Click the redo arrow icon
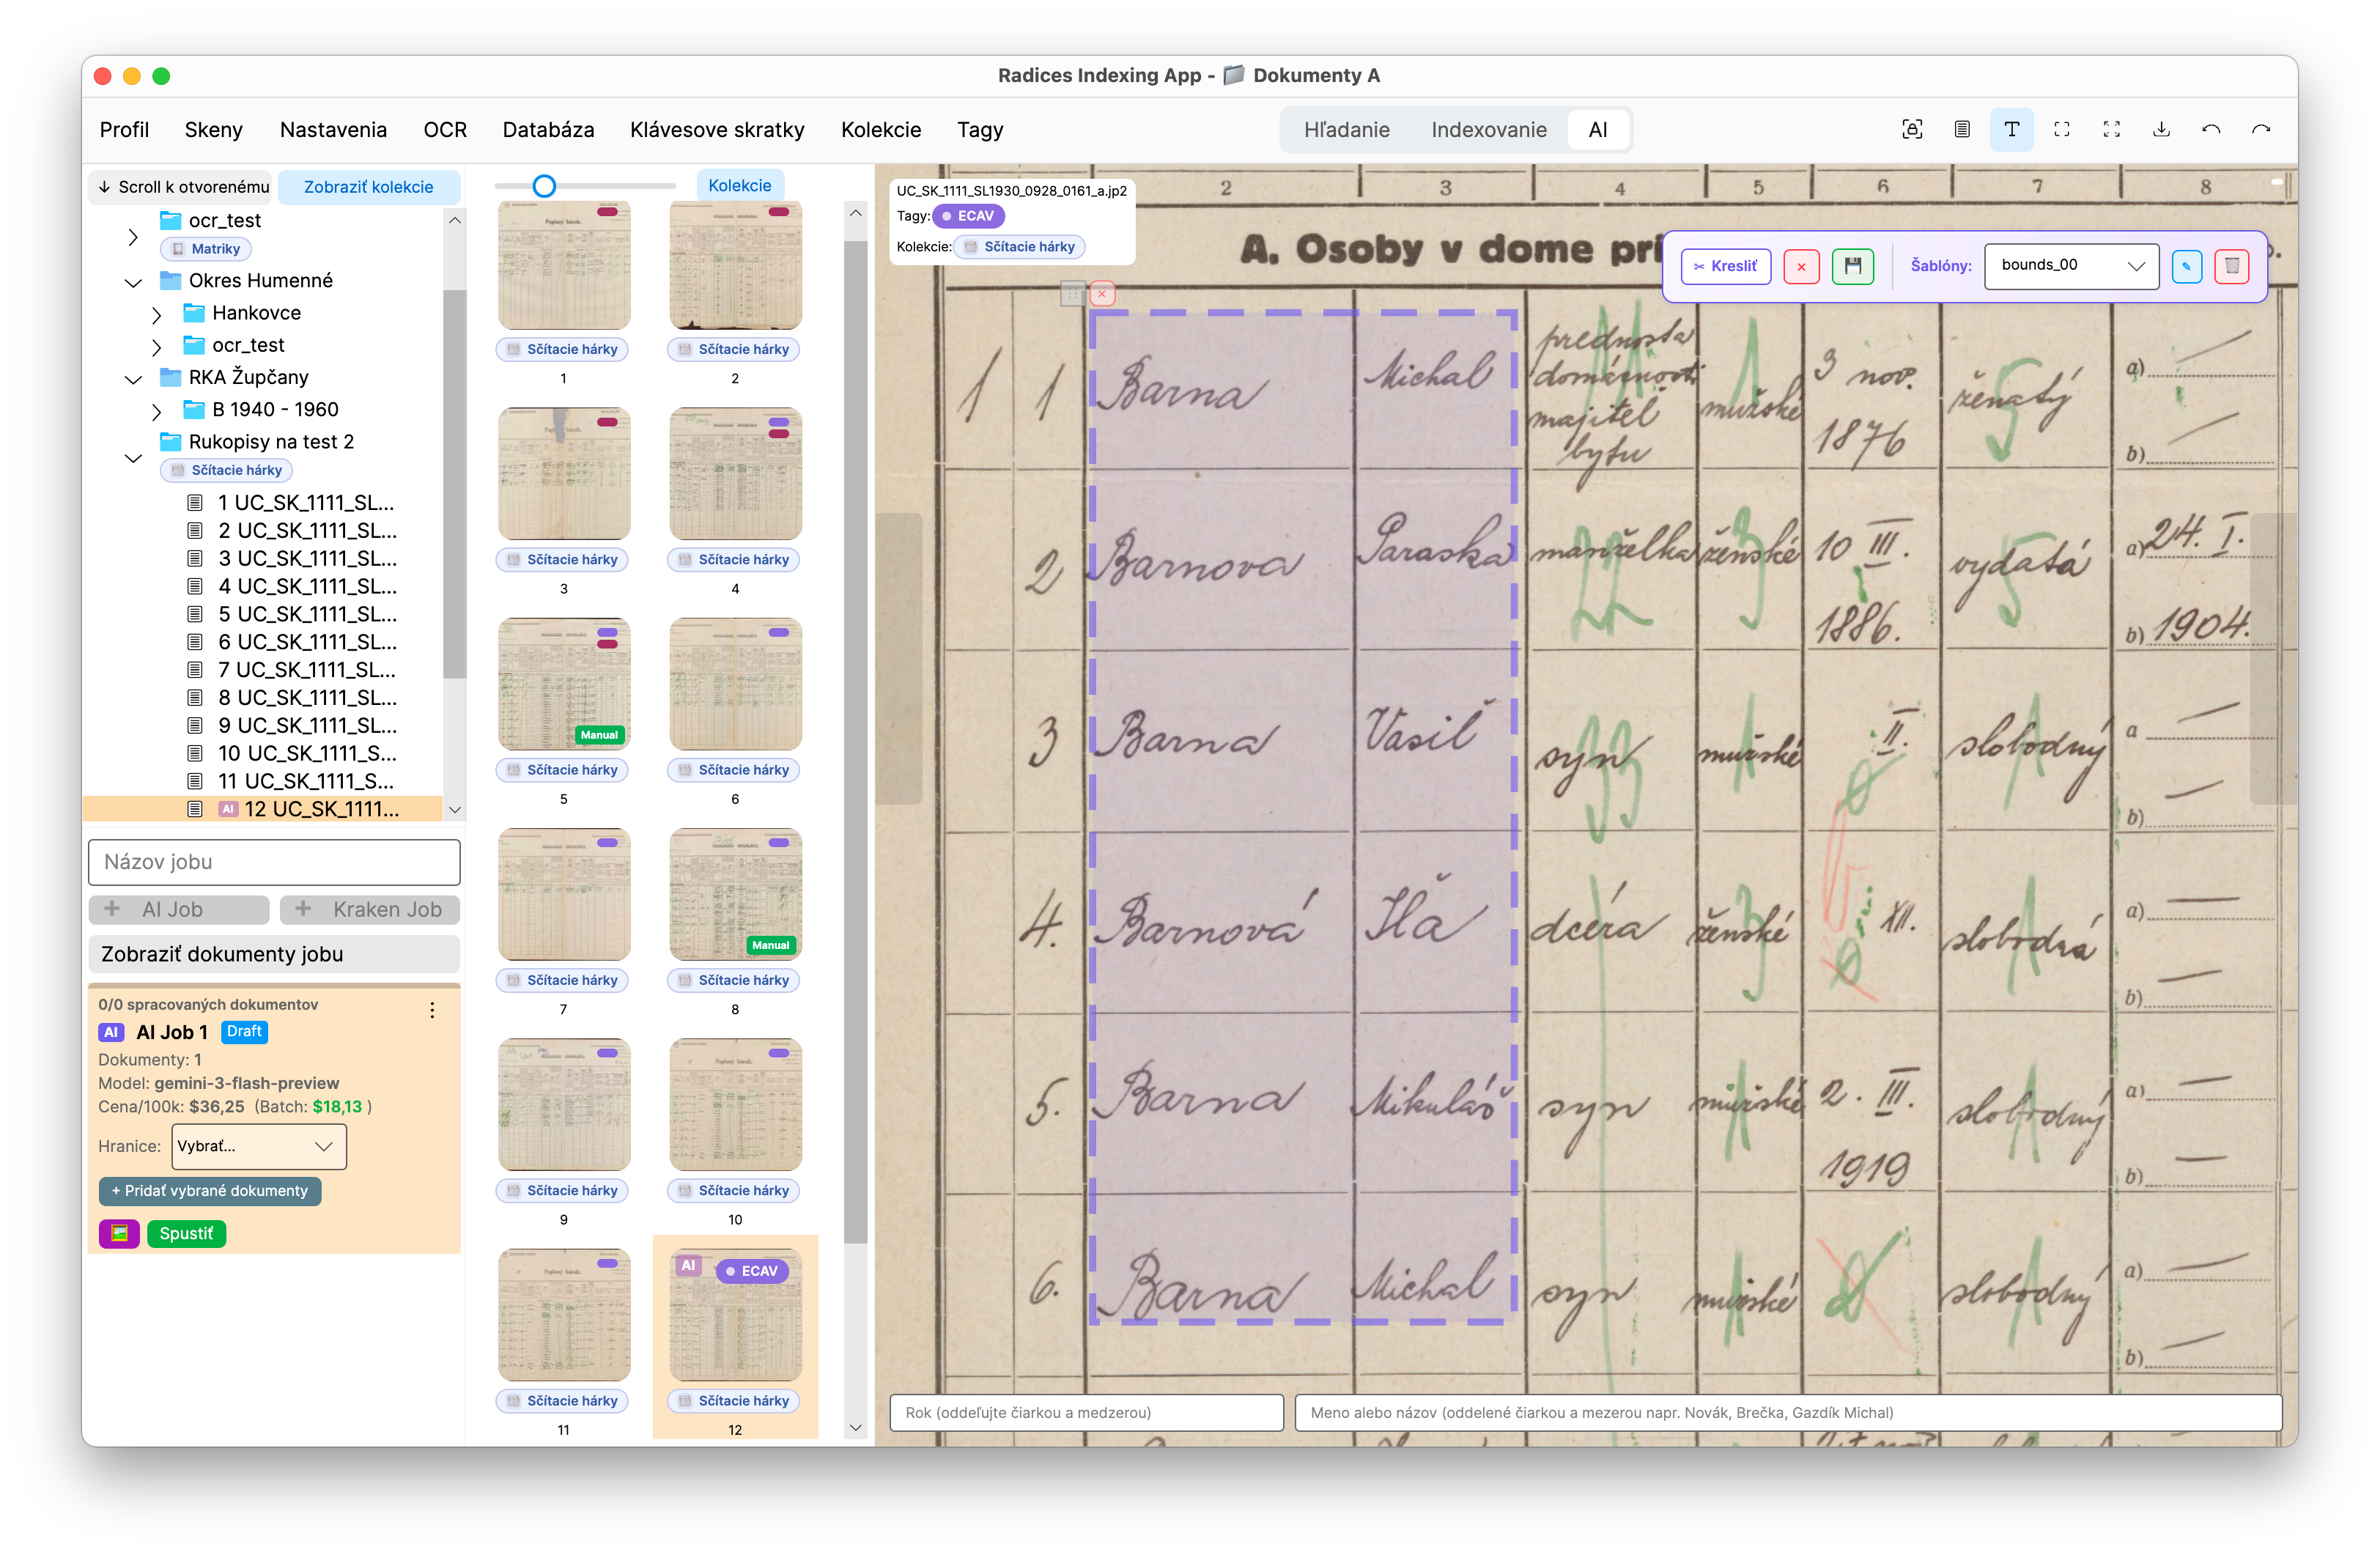The width and height of the screenshot is (2380, 1555). 2260,130
